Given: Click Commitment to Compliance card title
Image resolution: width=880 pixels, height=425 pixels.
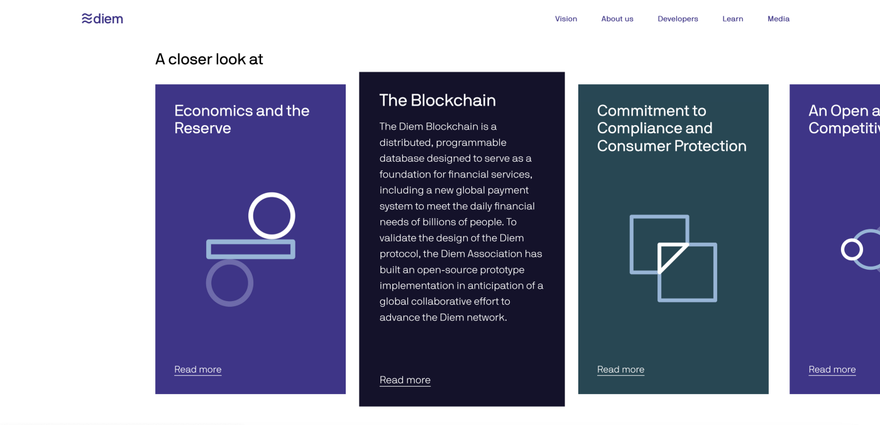Looking at the screenshot, I should (x=672, y=128).
